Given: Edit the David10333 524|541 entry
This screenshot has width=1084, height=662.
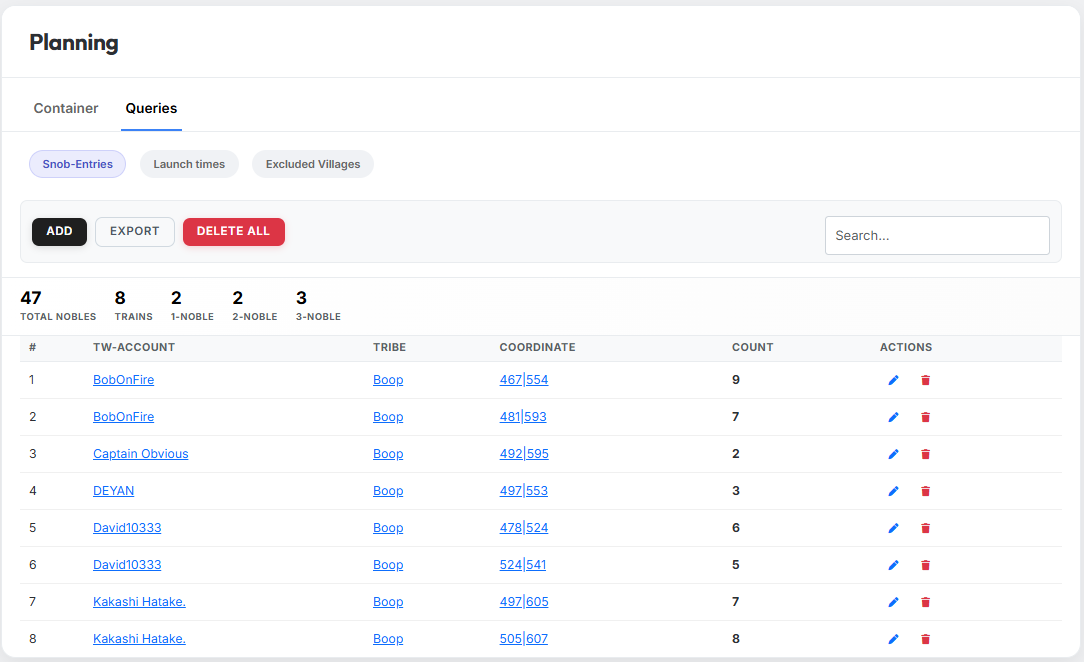Looking at the screenshot, I should (893, 565).
